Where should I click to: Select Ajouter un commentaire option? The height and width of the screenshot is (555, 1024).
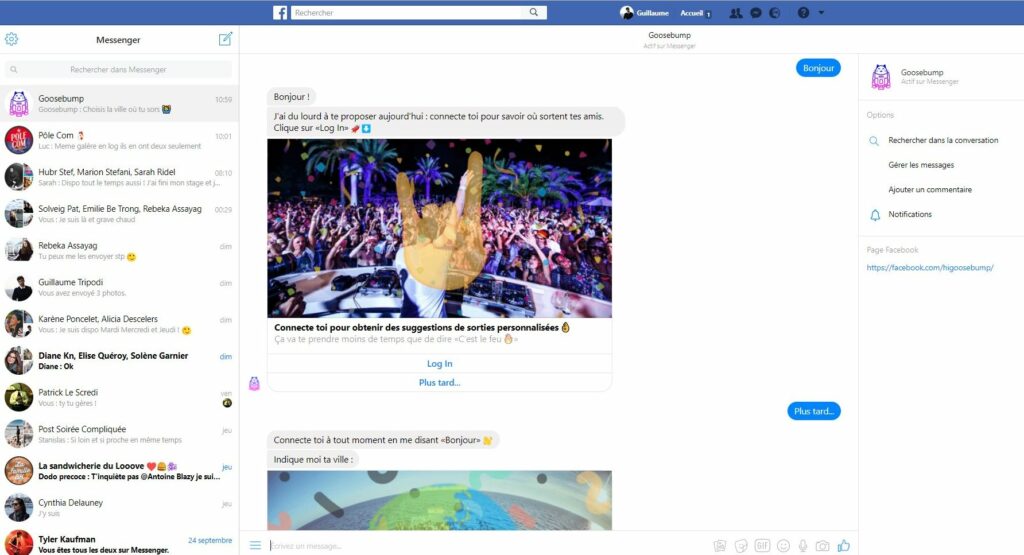point(930,190)
